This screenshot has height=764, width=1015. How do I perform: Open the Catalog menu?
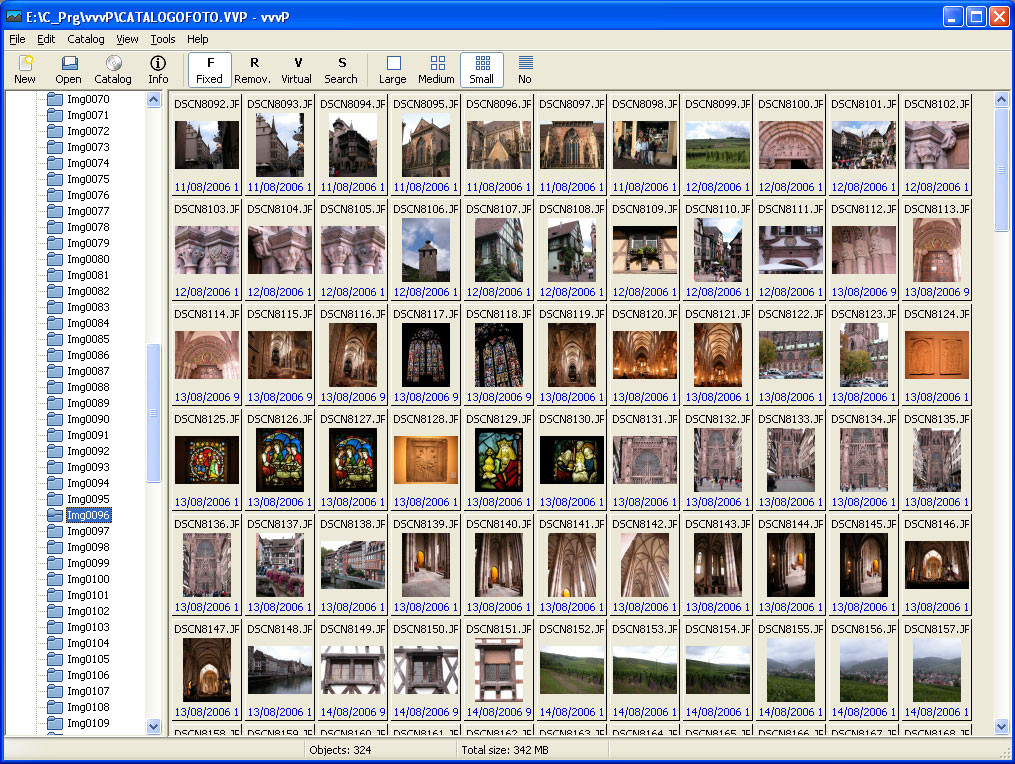(x=85, y=39)
